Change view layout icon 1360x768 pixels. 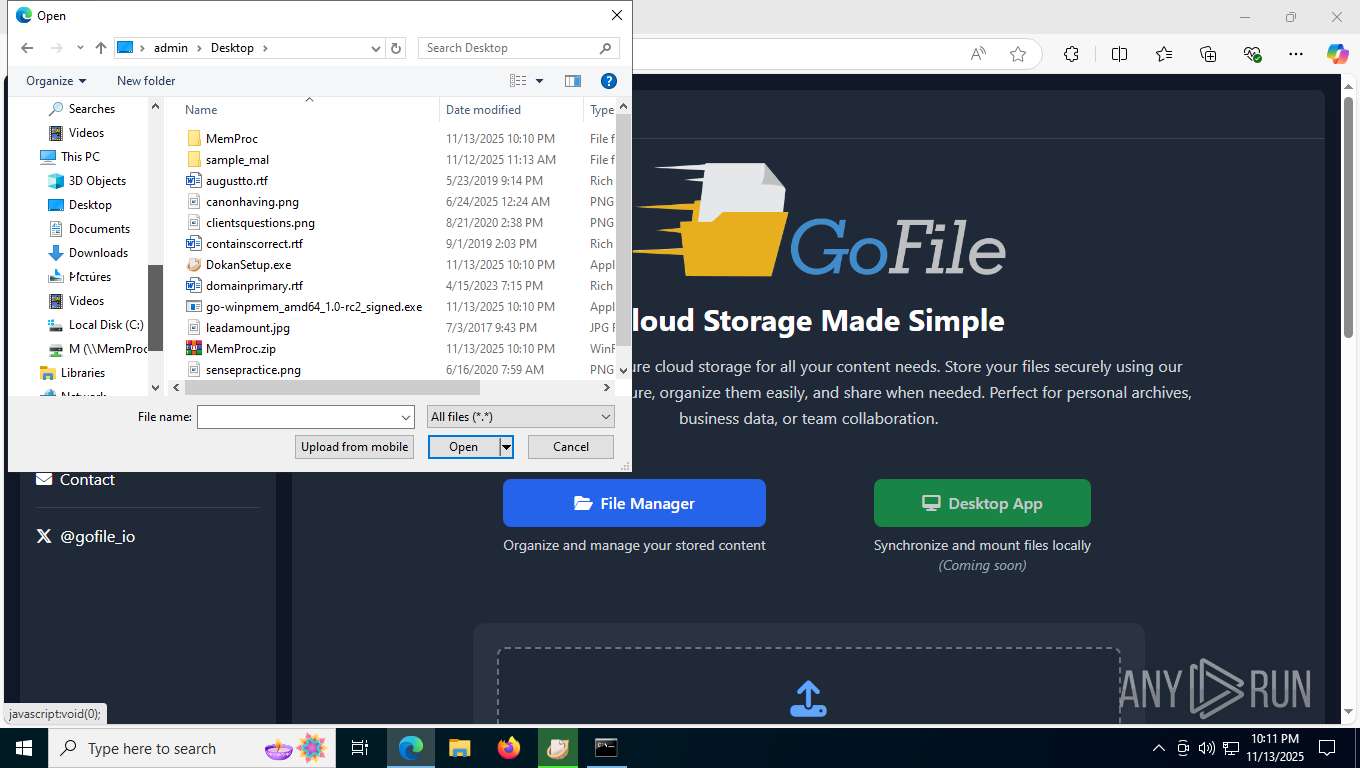pos(518,81)
